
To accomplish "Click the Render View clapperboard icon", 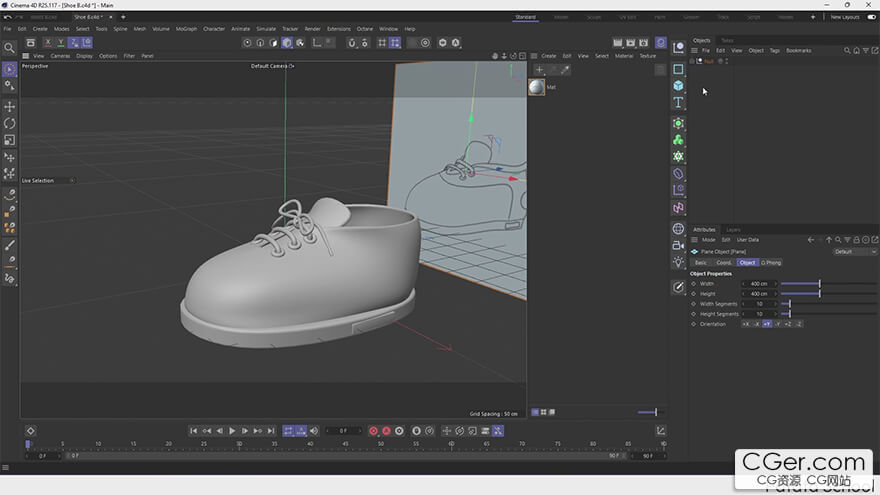I will [x=617, y=43].
